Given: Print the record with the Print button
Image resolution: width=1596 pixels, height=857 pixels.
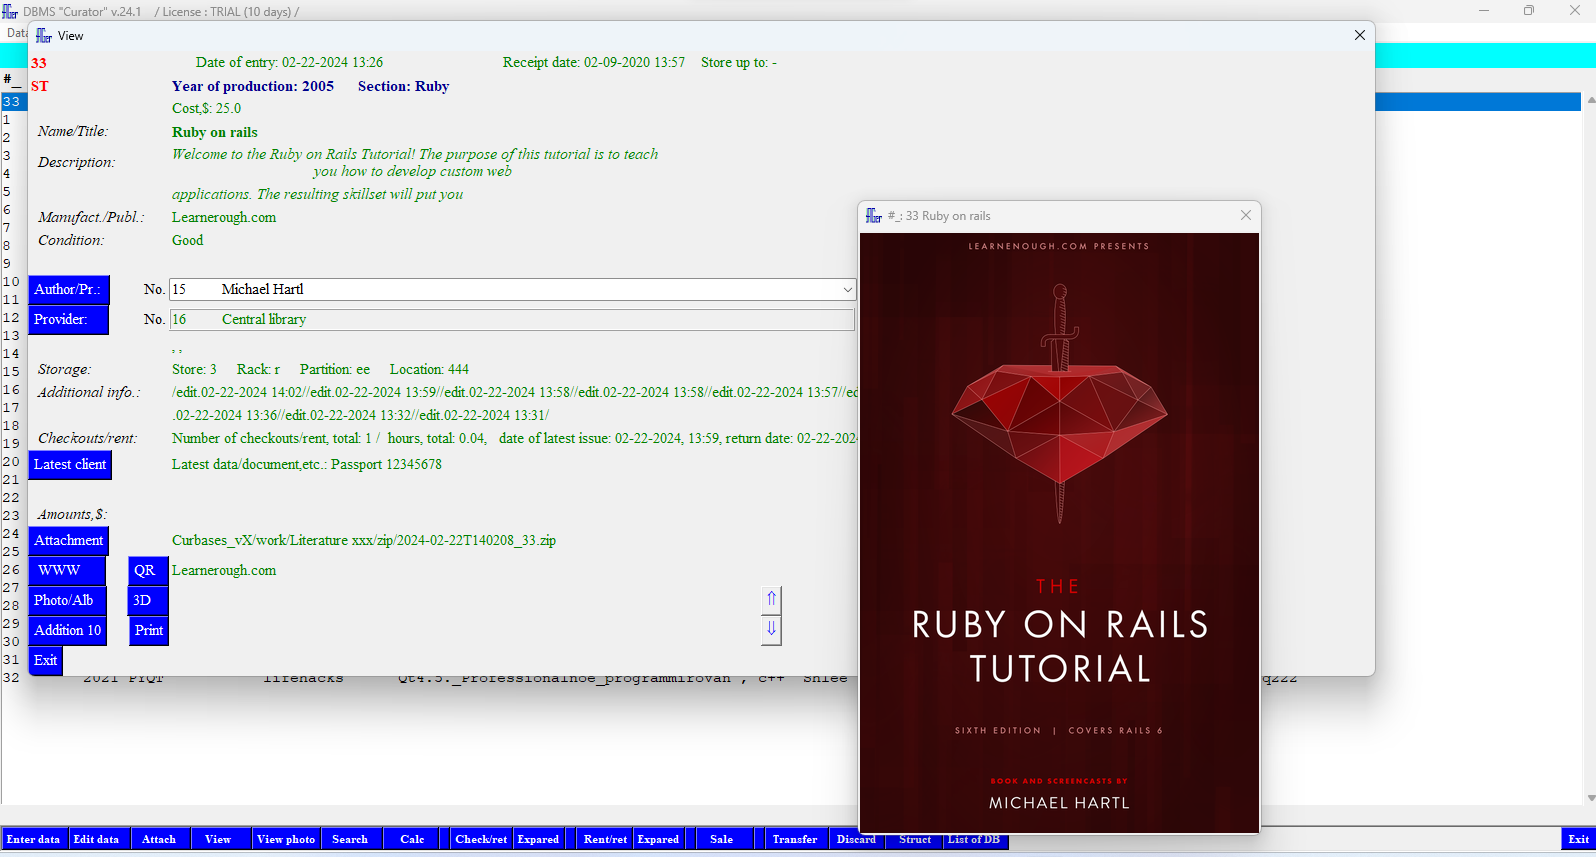Looking at the screenshot, I should (148, 631).
